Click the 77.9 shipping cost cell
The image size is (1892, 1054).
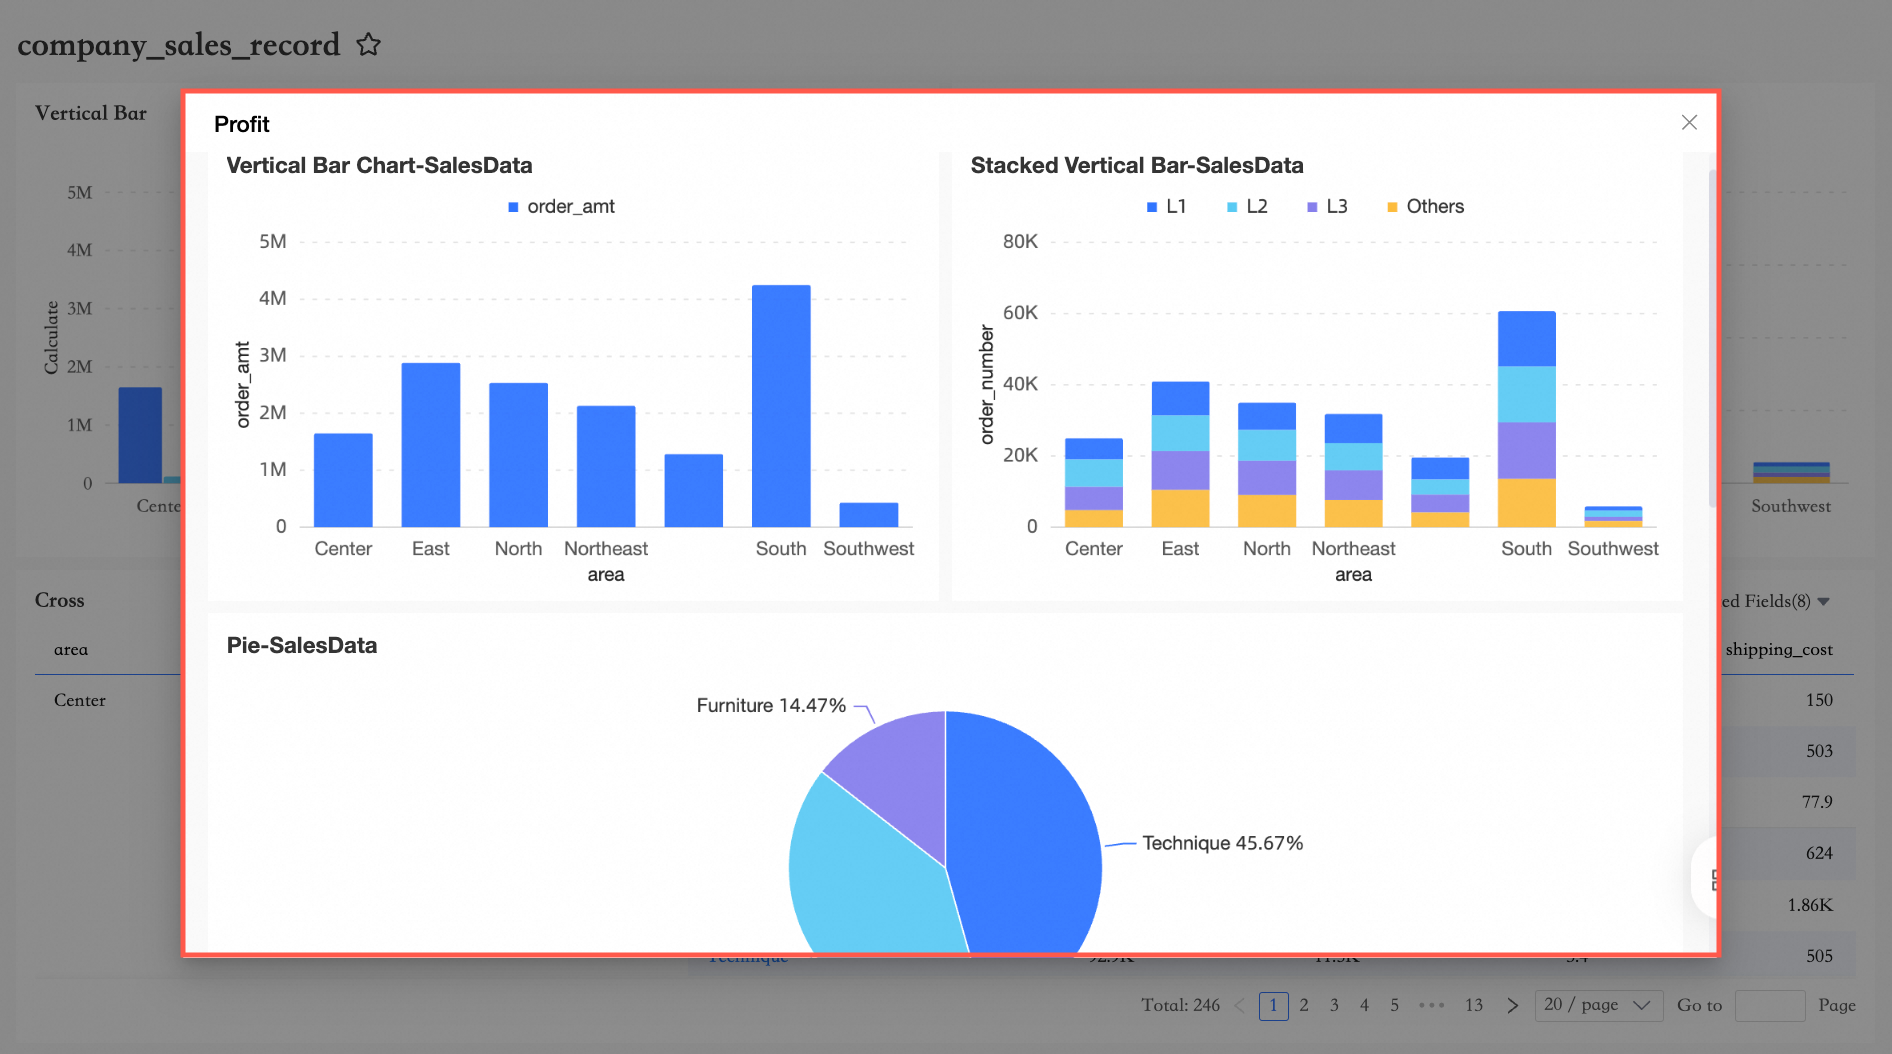pos(1817,802)
